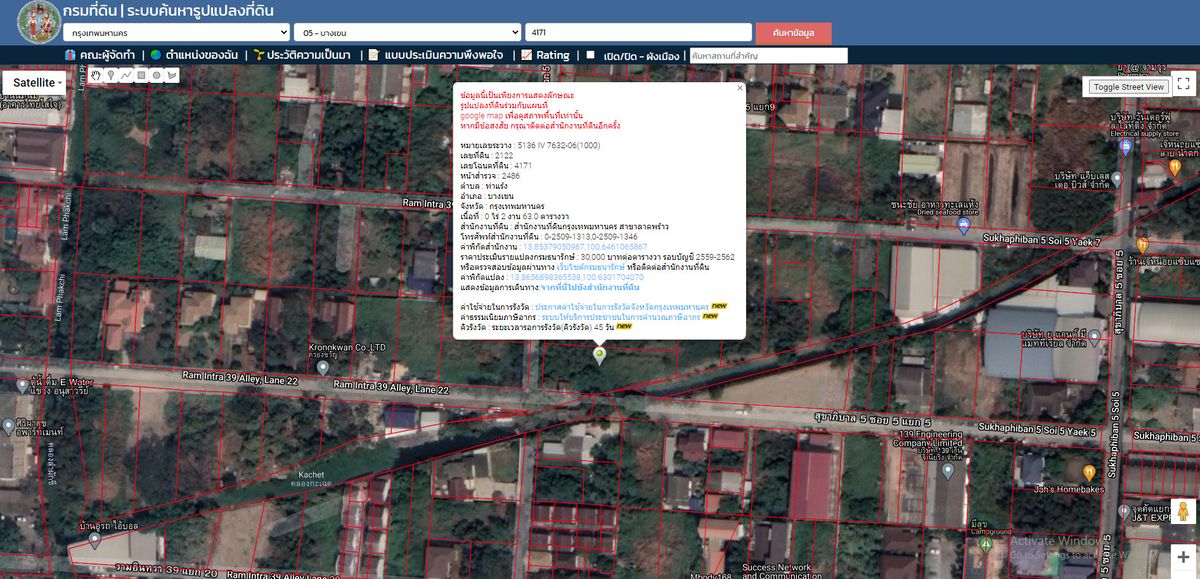Screen dimensions: 1200x579
Task: Close the land parcel info popup
Action: point(740,88)
